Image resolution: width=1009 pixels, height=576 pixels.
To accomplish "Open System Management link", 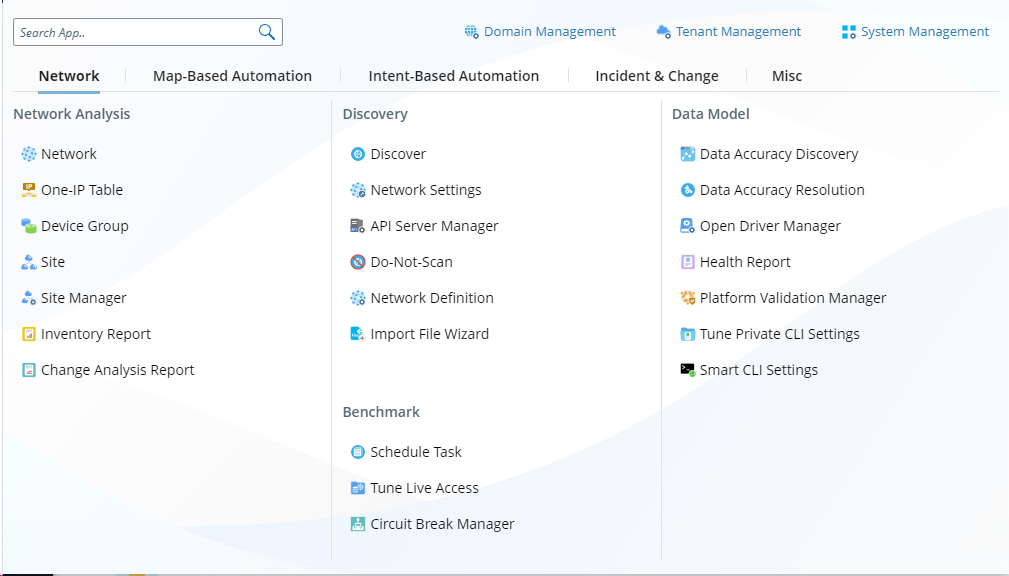I will point(924,32).
